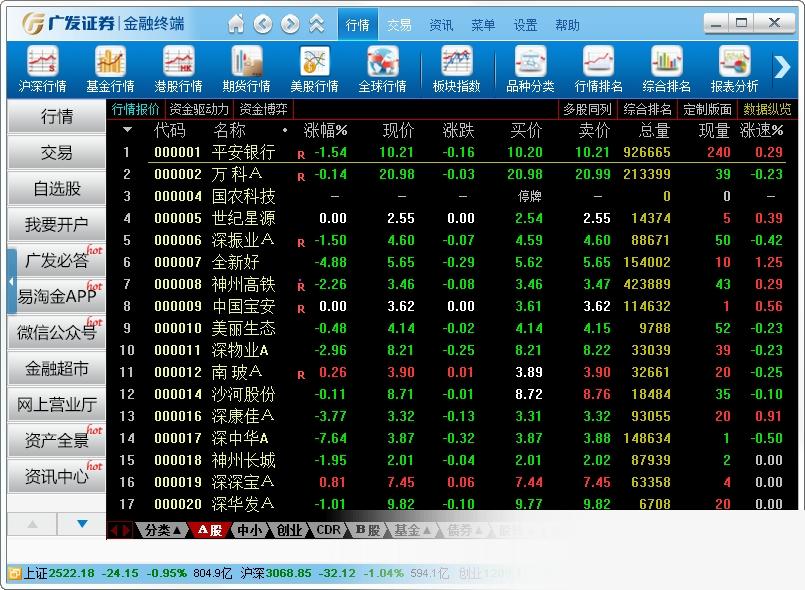Open the 品种分类 category icon
This screenshot has height=590, width=805.
[x=530, y=69]
